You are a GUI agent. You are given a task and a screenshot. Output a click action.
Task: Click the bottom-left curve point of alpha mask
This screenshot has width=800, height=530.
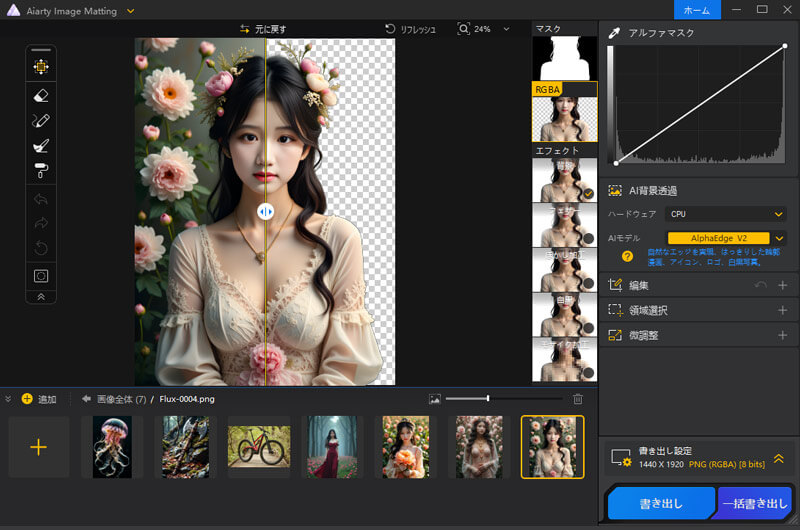point(616,163)
